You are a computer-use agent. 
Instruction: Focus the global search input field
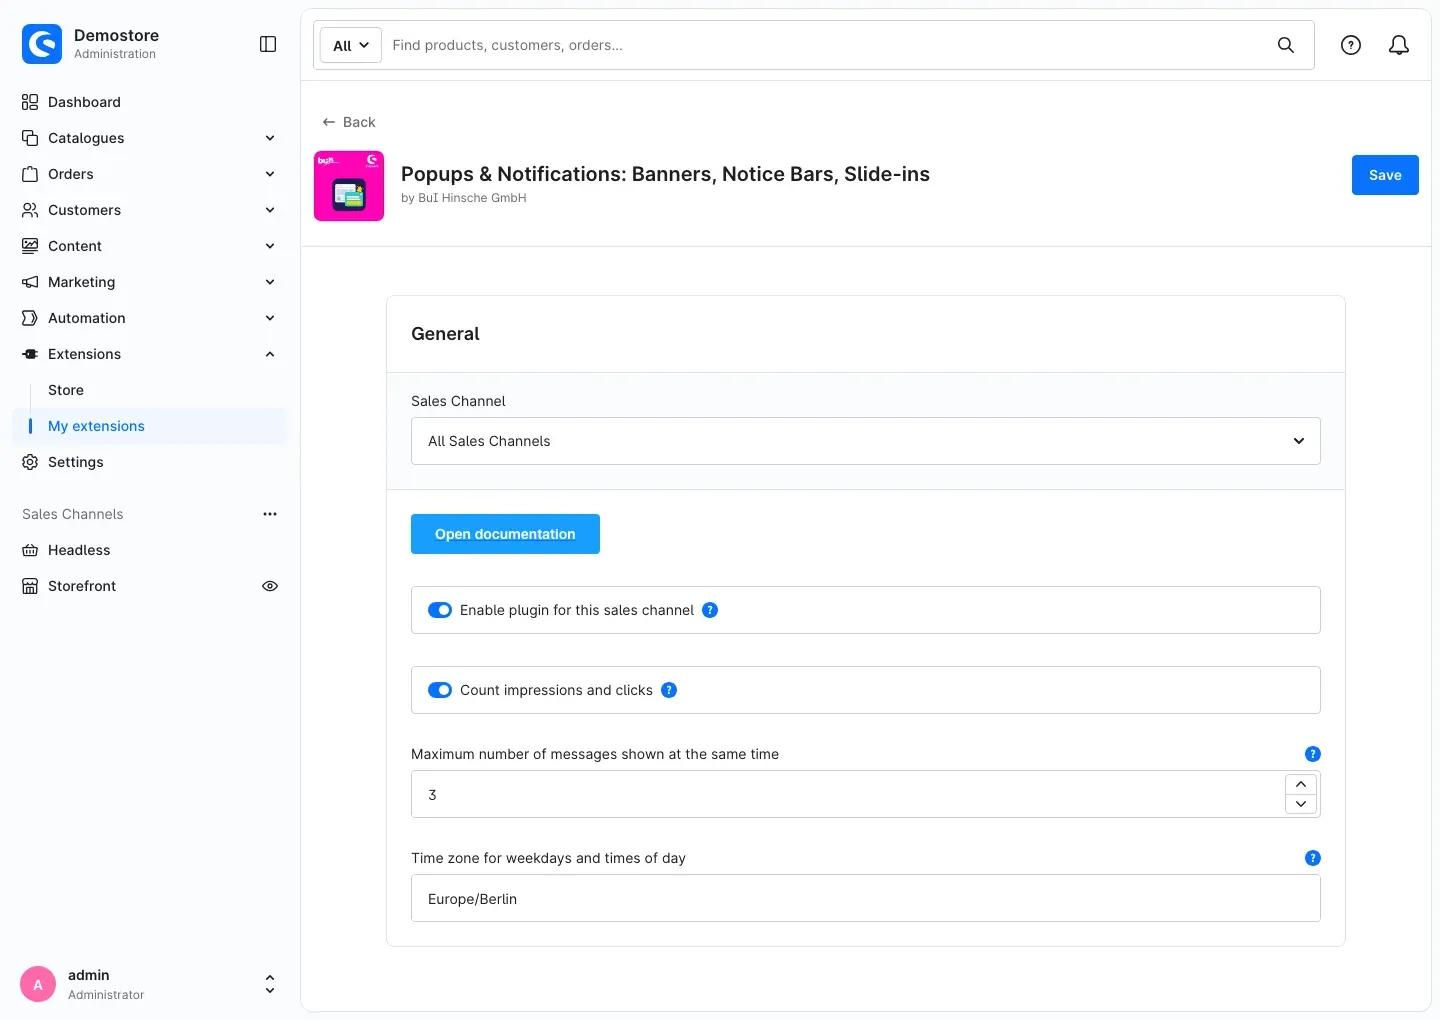click(826, 45)
